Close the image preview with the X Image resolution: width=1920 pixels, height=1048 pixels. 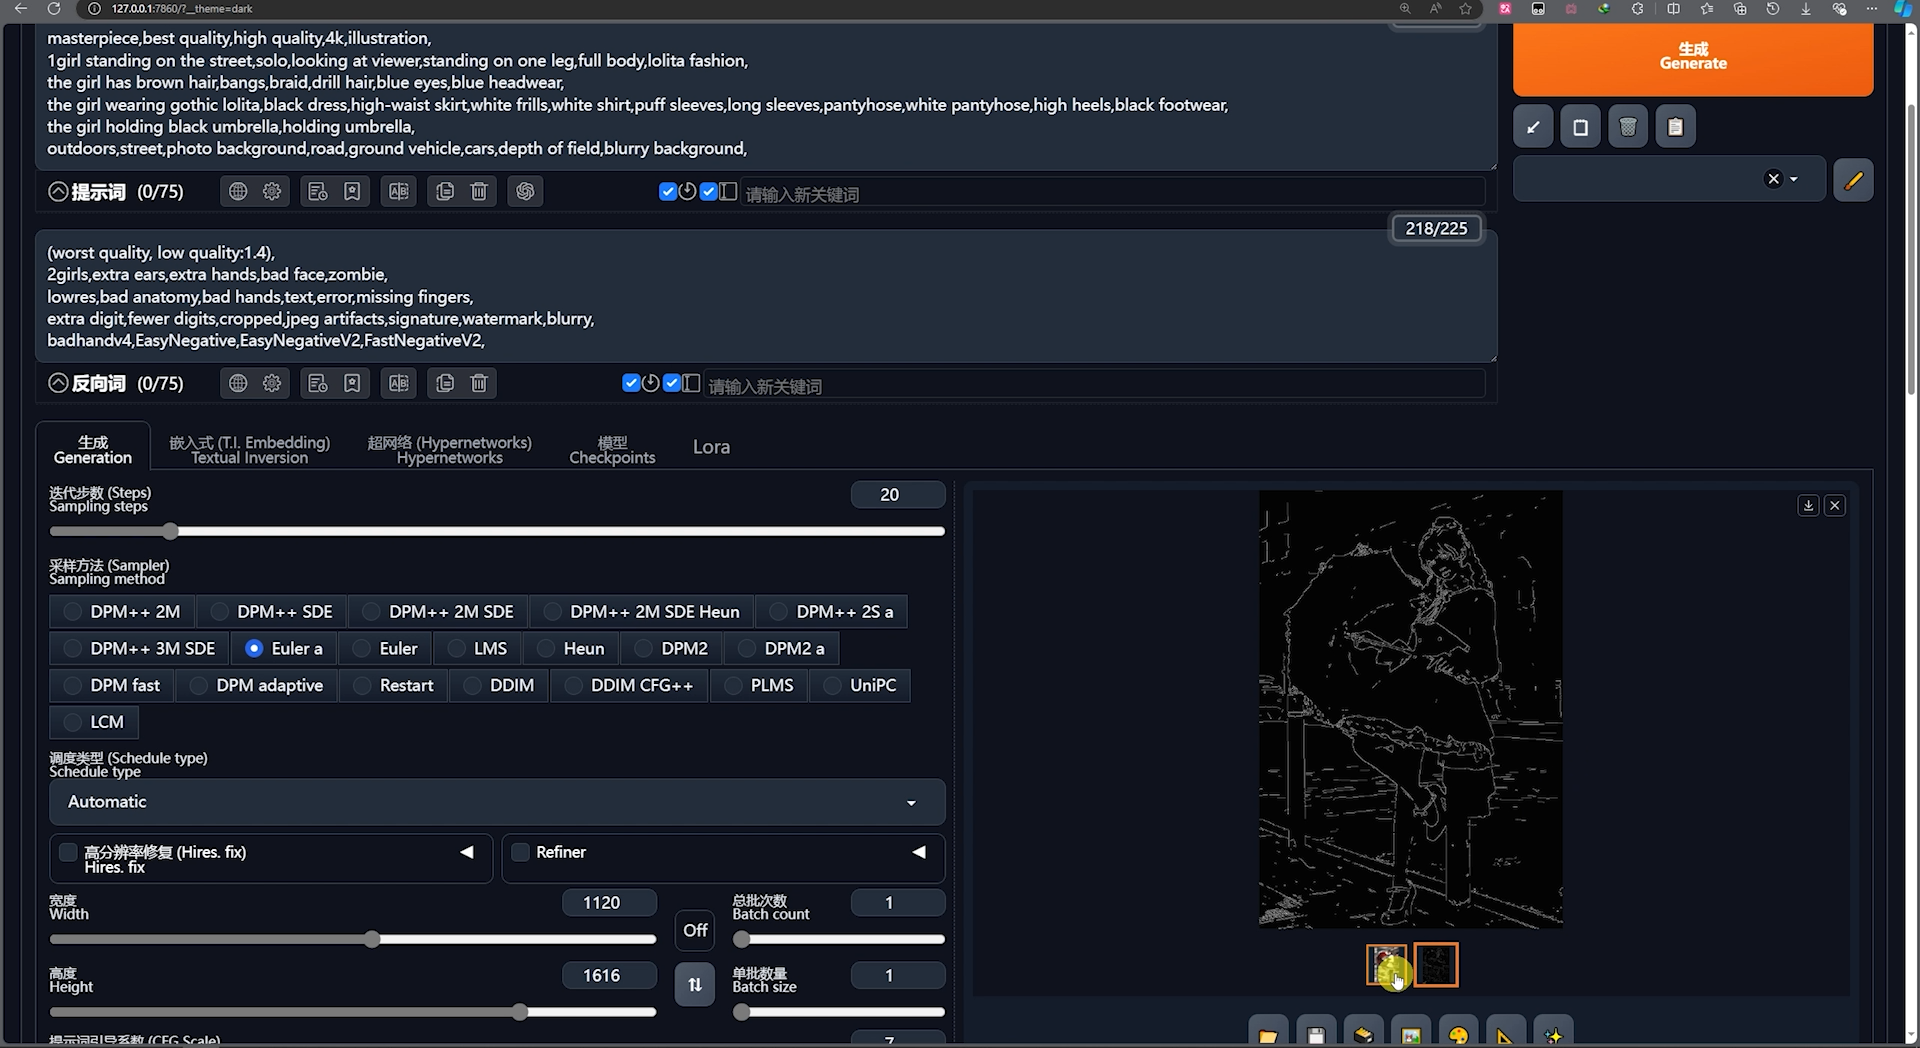point(1835,505)
